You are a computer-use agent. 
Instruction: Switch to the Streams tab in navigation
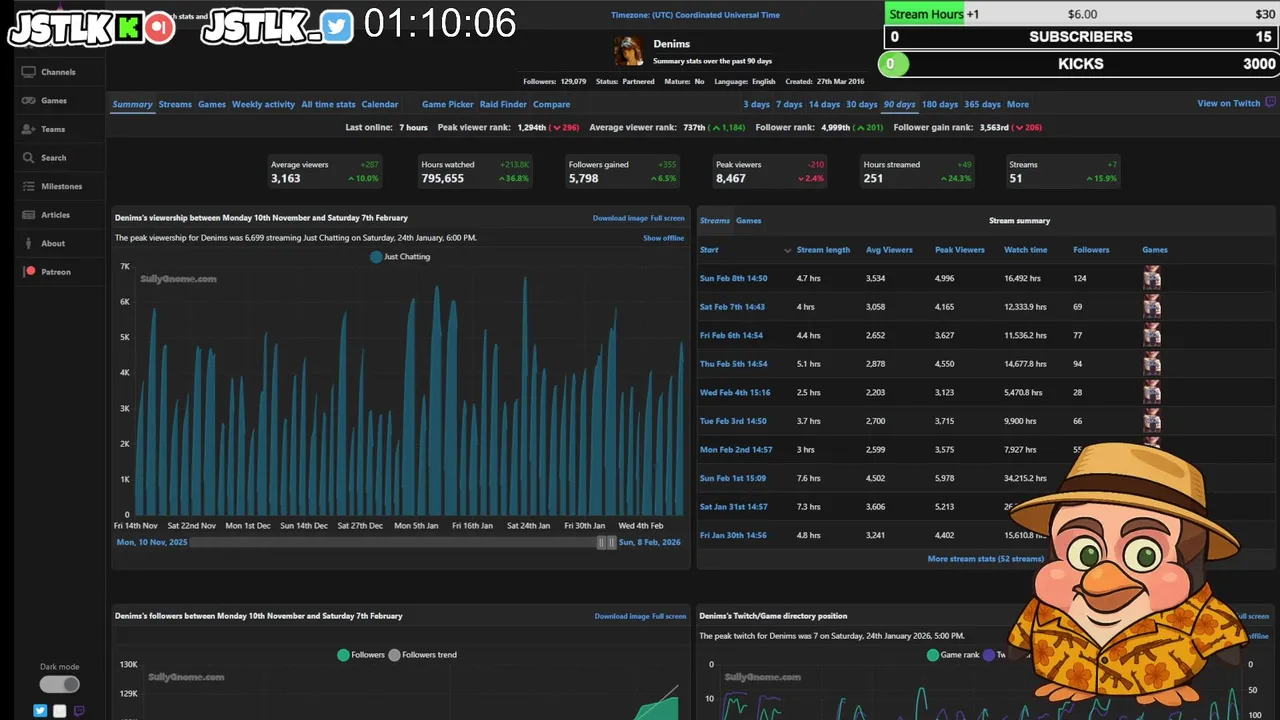[175, 104]
